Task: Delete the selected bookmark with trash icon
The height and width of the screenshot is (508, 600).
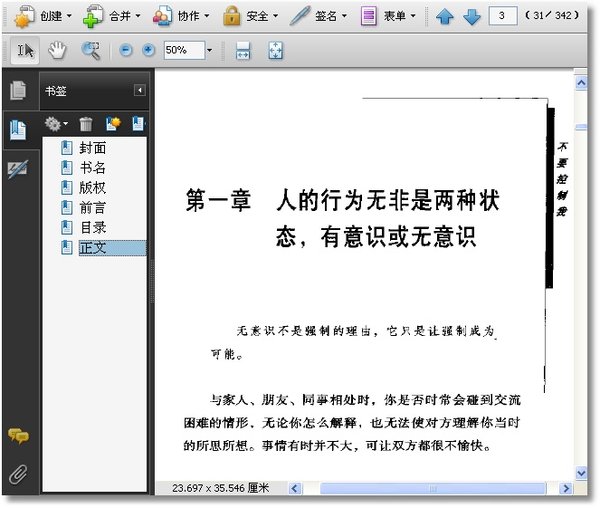Action: click(86, 124)
